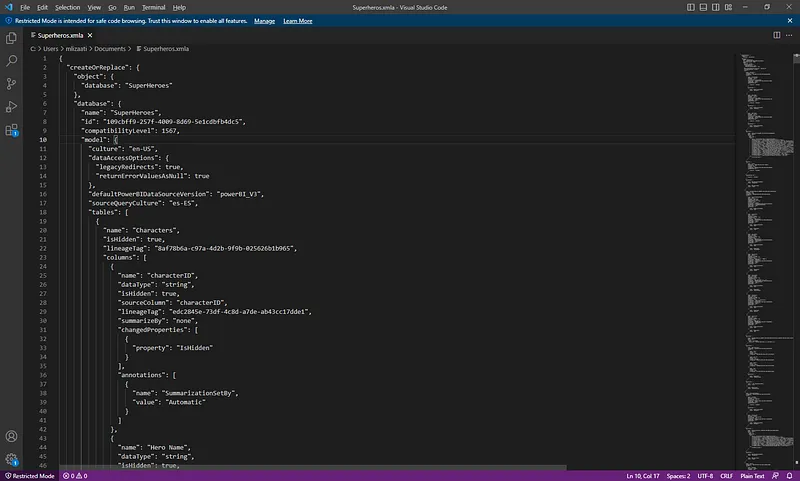Toggle the panel layout icon
Screen dimensions: 800x481
[703, 7]
